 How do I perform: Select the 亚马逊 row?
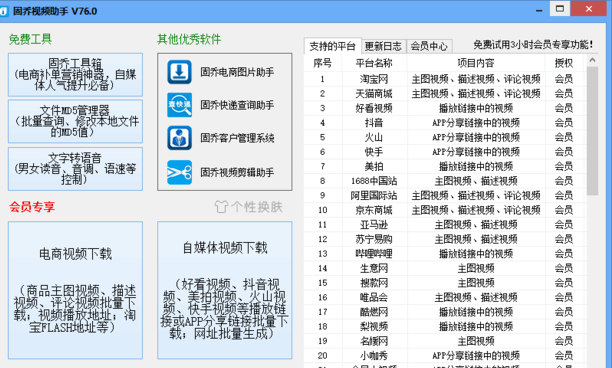[x=445, y=225]
